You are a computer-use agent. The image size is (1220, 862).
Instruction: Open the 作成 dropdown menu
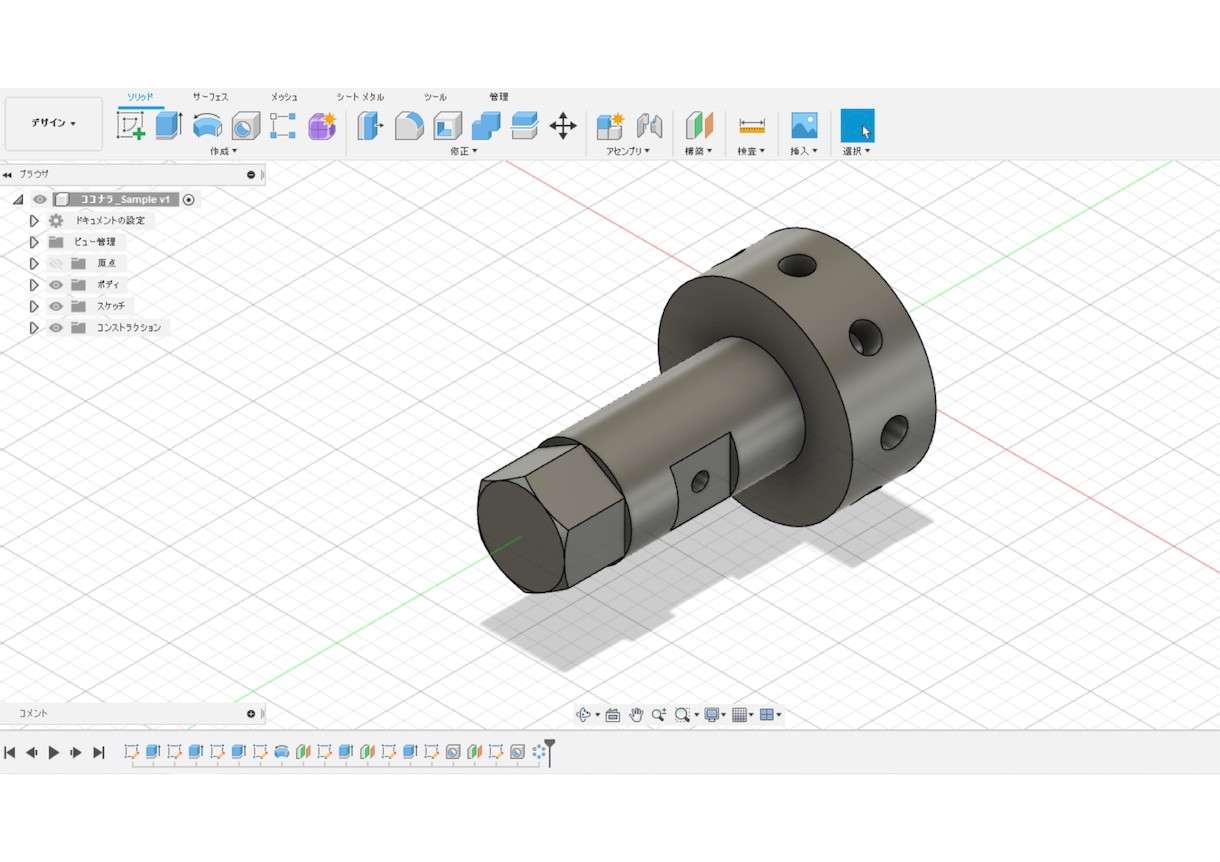[224, 151]
